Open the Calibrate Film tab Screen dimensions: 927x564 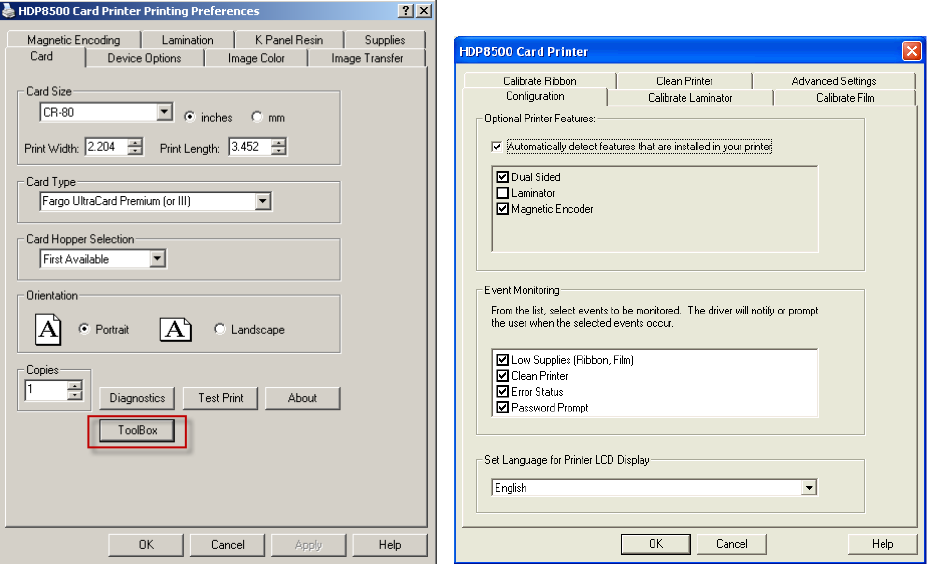tap(845, 98)
